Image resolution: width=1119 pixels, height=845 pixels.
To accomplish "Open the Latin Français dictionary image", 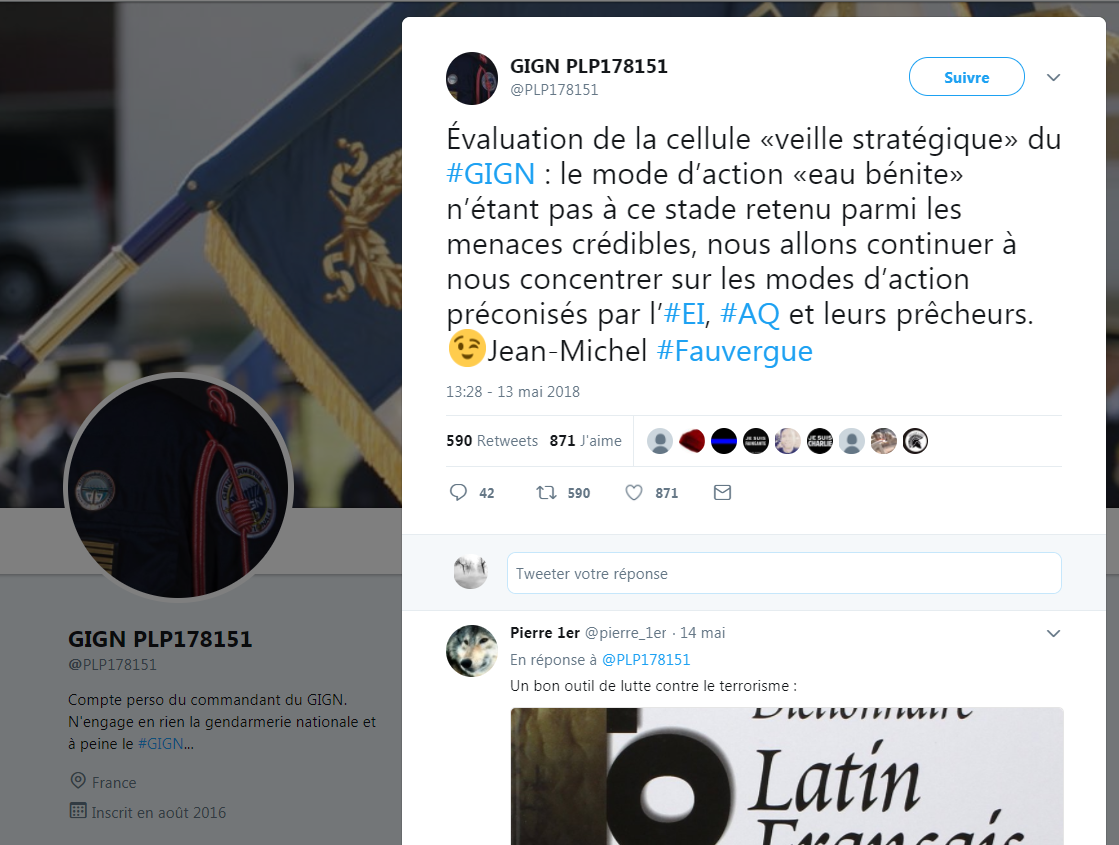I will [x=786, y=776].
